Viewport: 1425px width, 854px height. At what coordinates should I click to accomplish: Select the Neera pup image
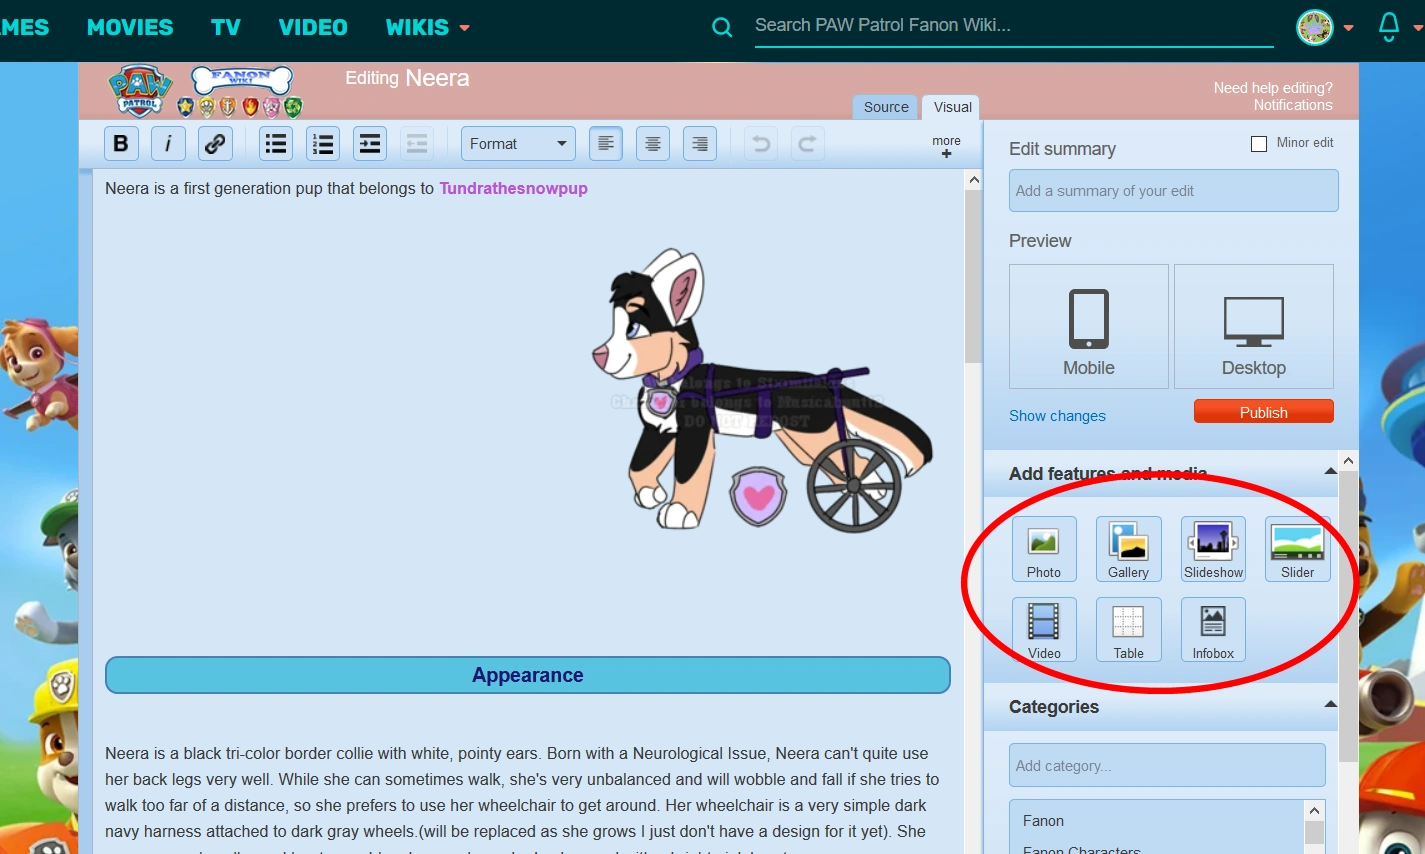pyautogui.click(x=764, y=391)
